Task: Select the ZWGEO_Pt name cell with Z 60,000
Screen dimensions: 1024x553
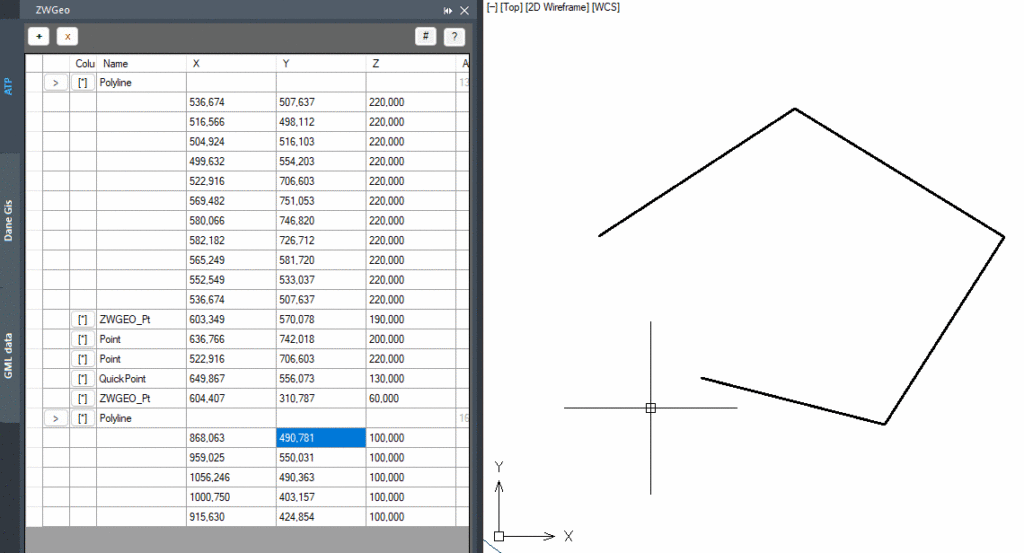Action: (x=141, y=398)
